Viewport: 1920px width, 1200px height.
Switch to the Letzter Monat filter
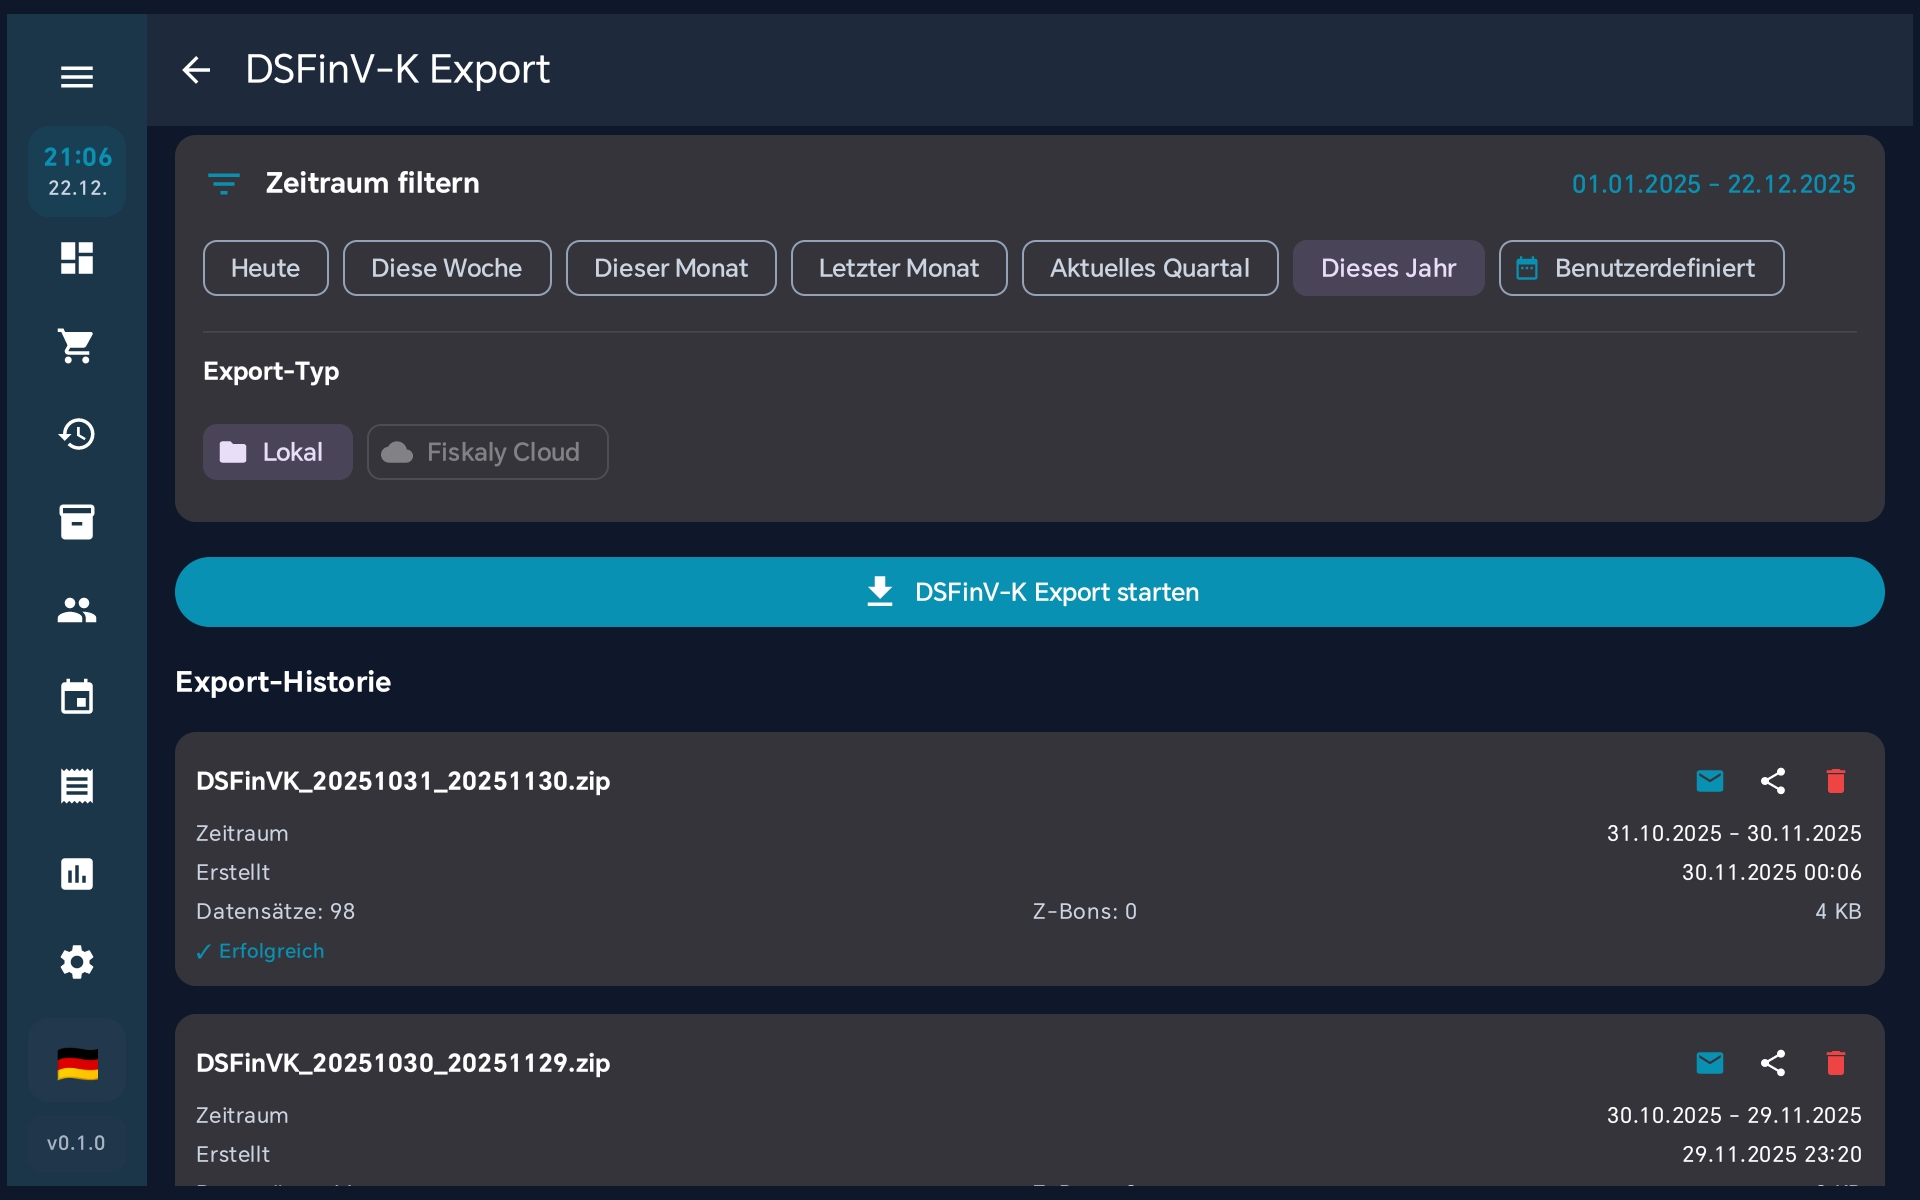(899, 268)
